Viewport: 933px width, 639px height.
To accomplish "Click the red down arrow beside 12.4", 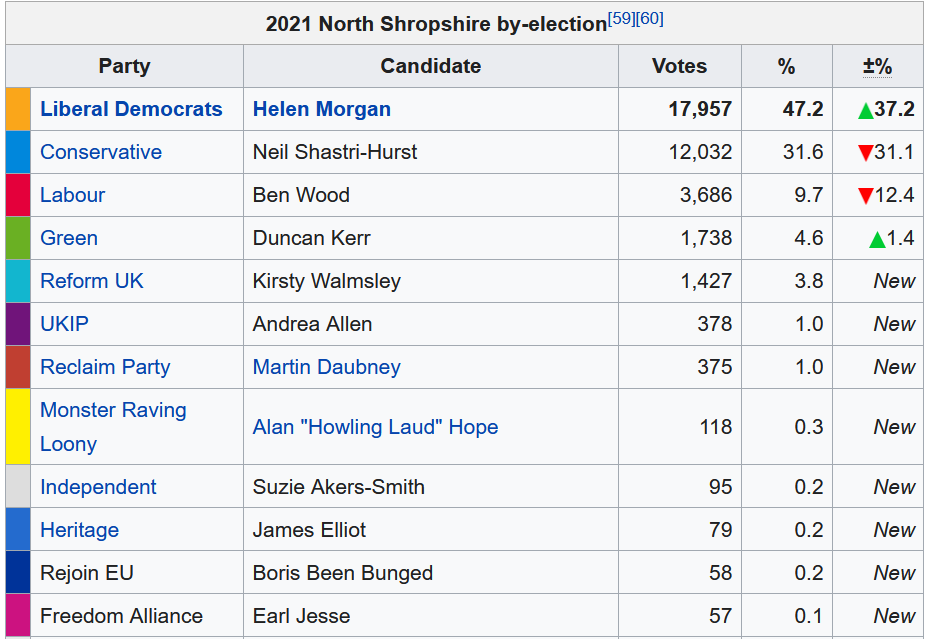I will [866, 196].
